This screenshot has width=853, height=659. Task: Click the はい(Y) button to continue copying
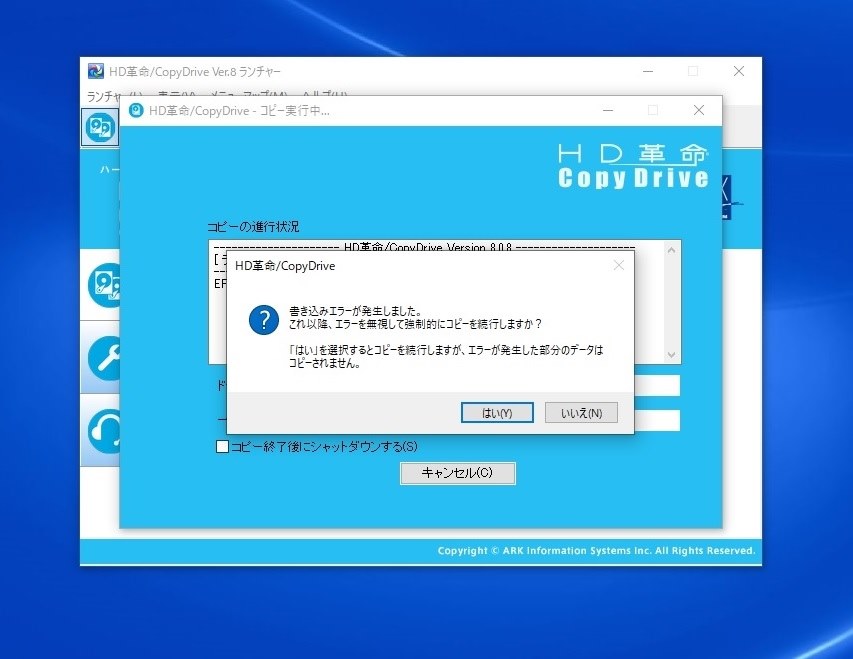[497, 411]
